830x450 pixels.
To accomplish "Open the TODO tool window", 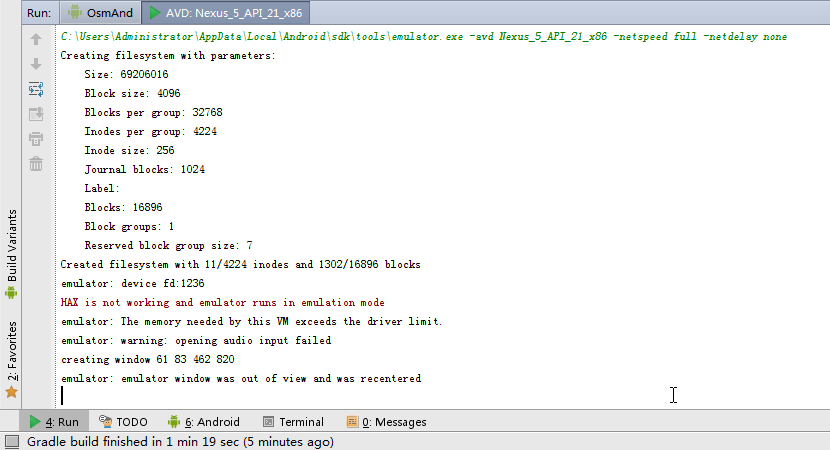I will pos(123,422).
